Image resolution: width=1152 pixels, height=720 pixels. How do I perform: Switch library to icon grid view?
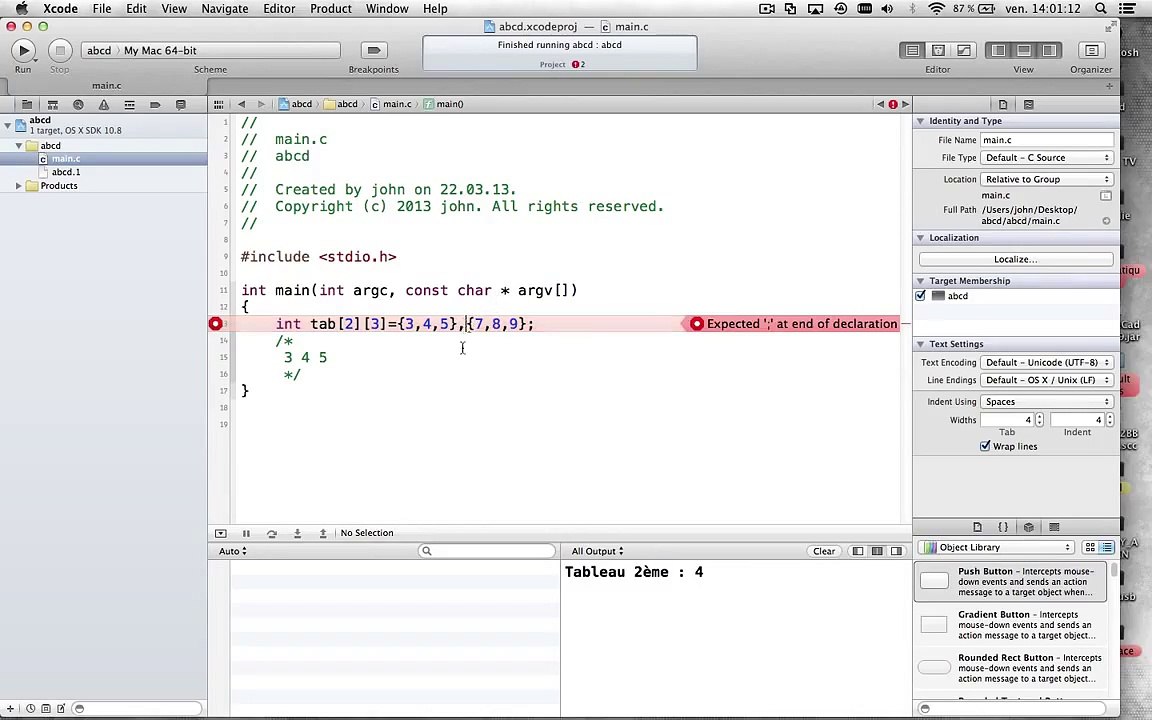(1090, 547)
